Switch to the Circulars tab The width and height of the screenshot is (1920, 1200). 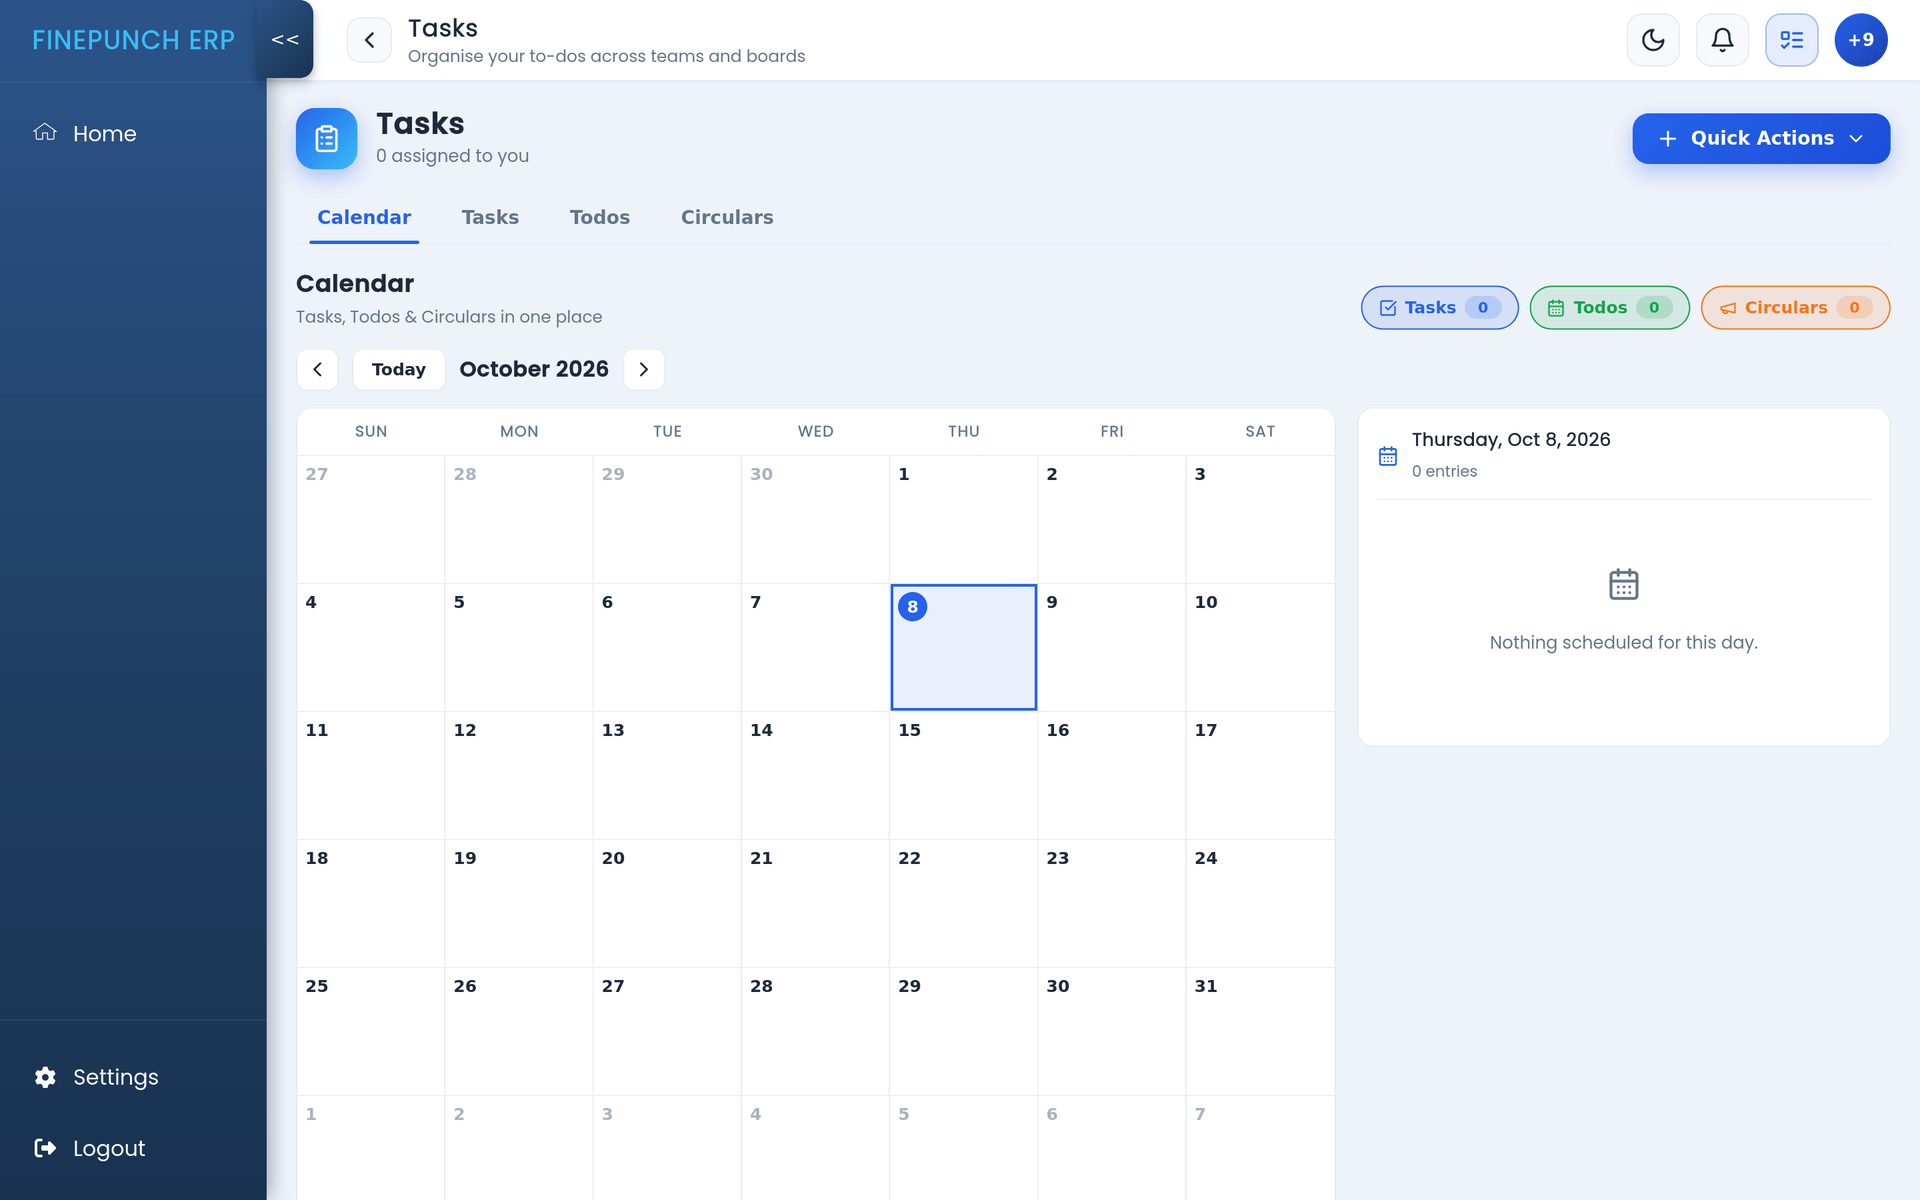(727, 217)
